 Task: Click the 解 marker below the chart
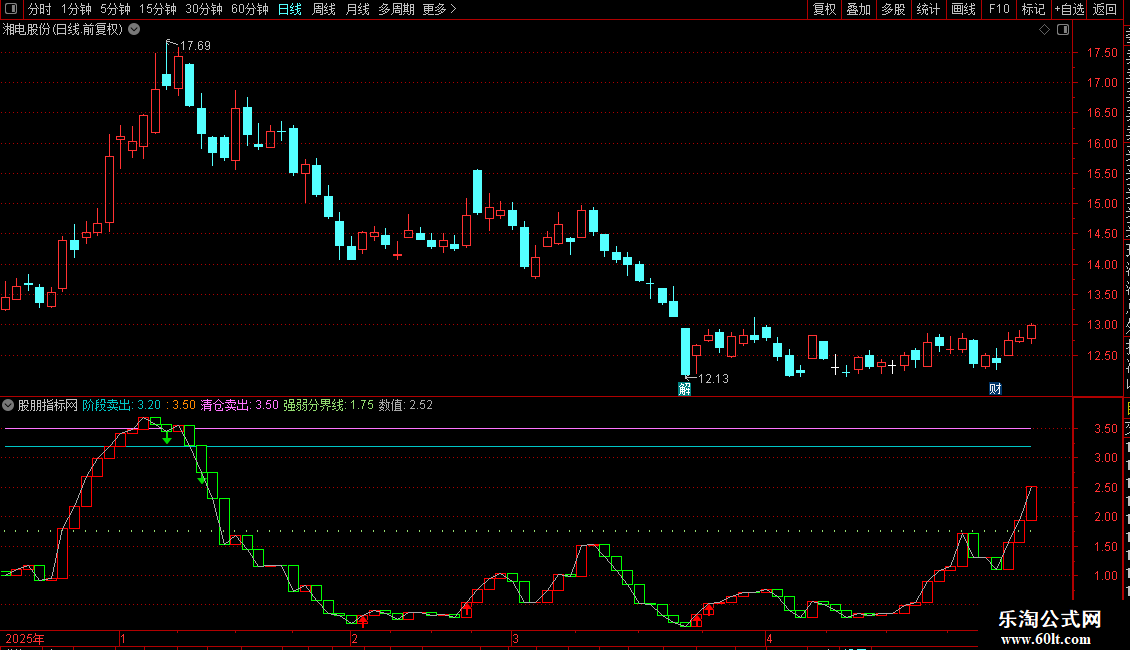[x=685, y=389]
